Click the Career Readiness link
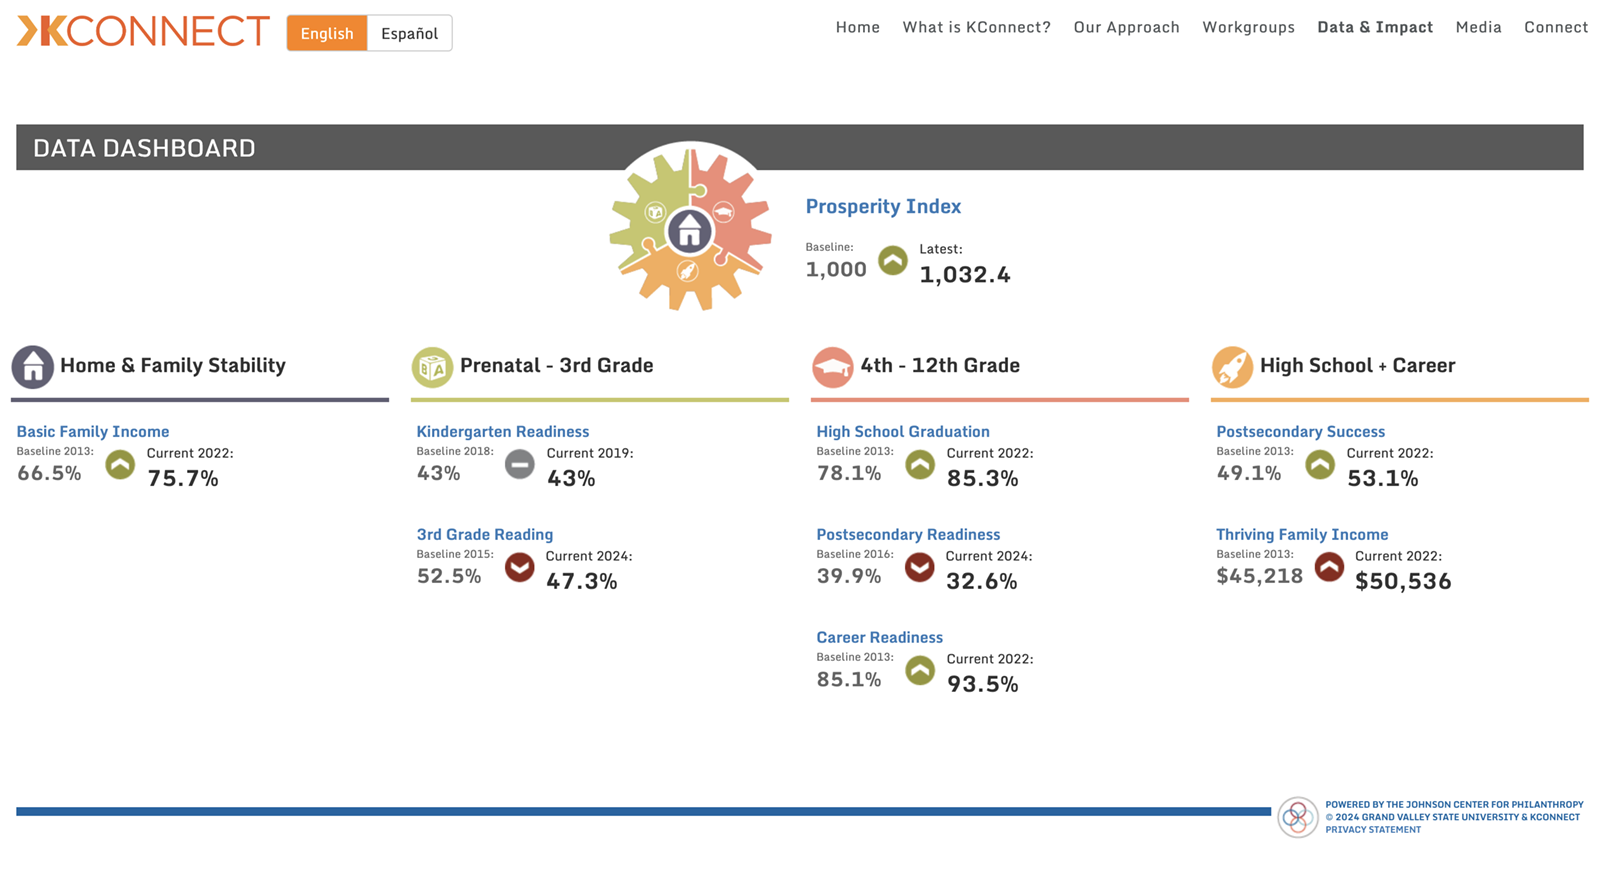The height and width of the screenshot is (885, 1600). 879,637
